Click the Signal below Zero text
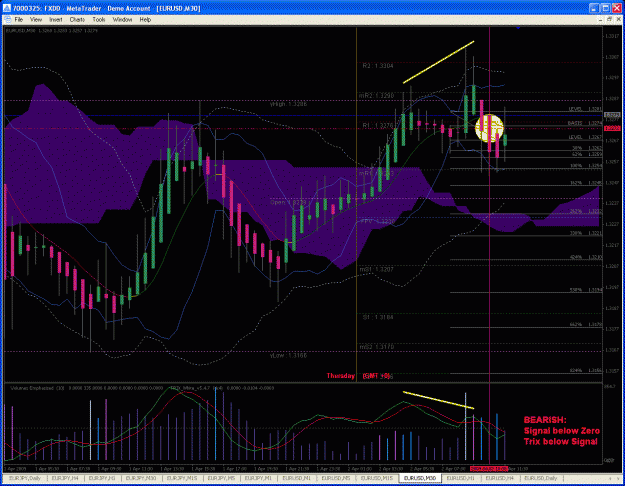The width and height of the screenshot is (625, 486). (x=562, y=431)
